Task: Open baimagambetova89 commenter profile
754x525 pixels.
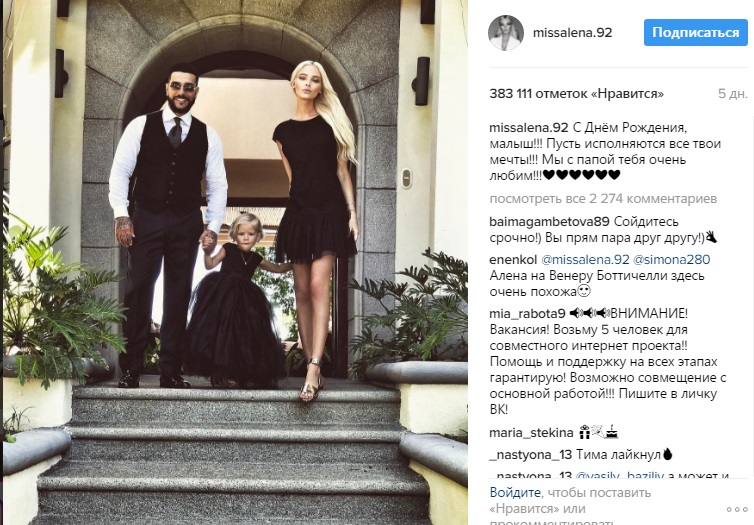Action: [549, 222]
